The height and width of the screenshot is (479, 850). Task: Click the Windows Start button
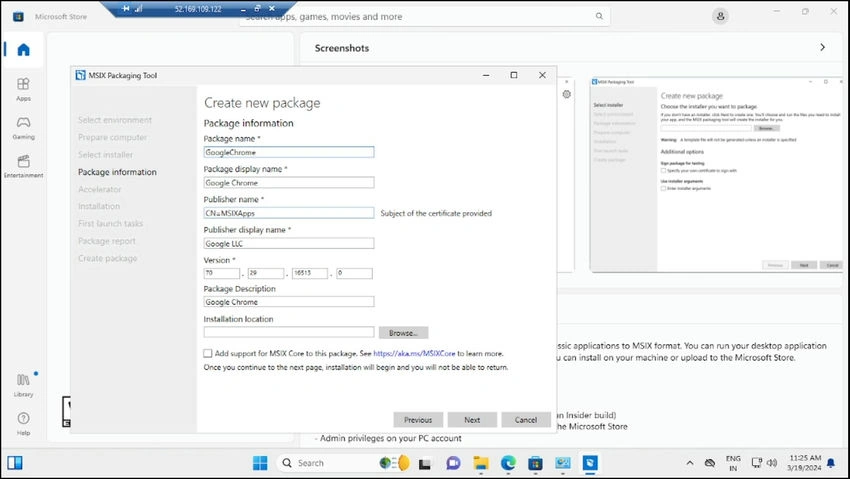tap(260, 463)
